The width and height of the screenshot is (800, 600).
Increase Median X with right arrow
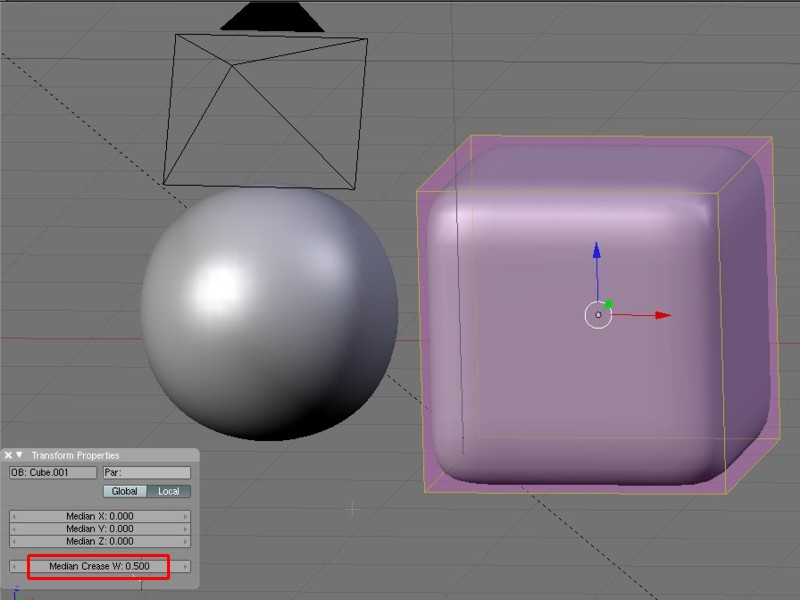(x=186, y=516)
